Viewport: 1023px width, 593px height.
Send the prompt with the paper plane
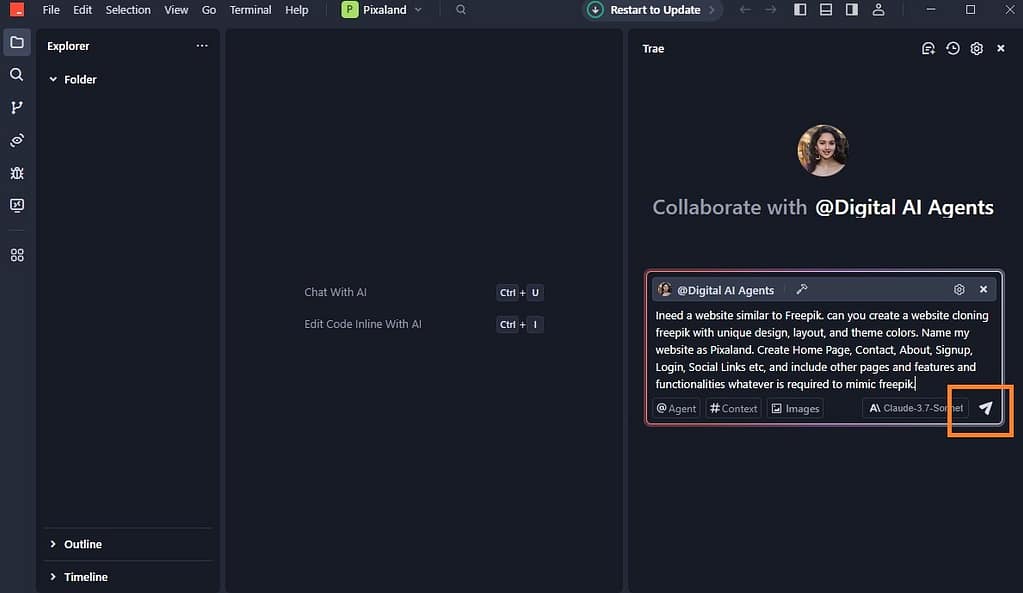click(x=986, y=408)
